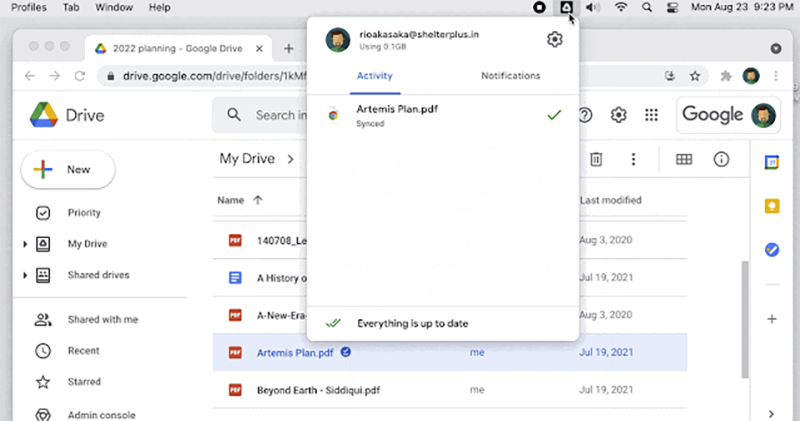Viewport: 800px width, 421px height.
Task: Get add-ons with plus icon
Action: click(x=771, y=319)
